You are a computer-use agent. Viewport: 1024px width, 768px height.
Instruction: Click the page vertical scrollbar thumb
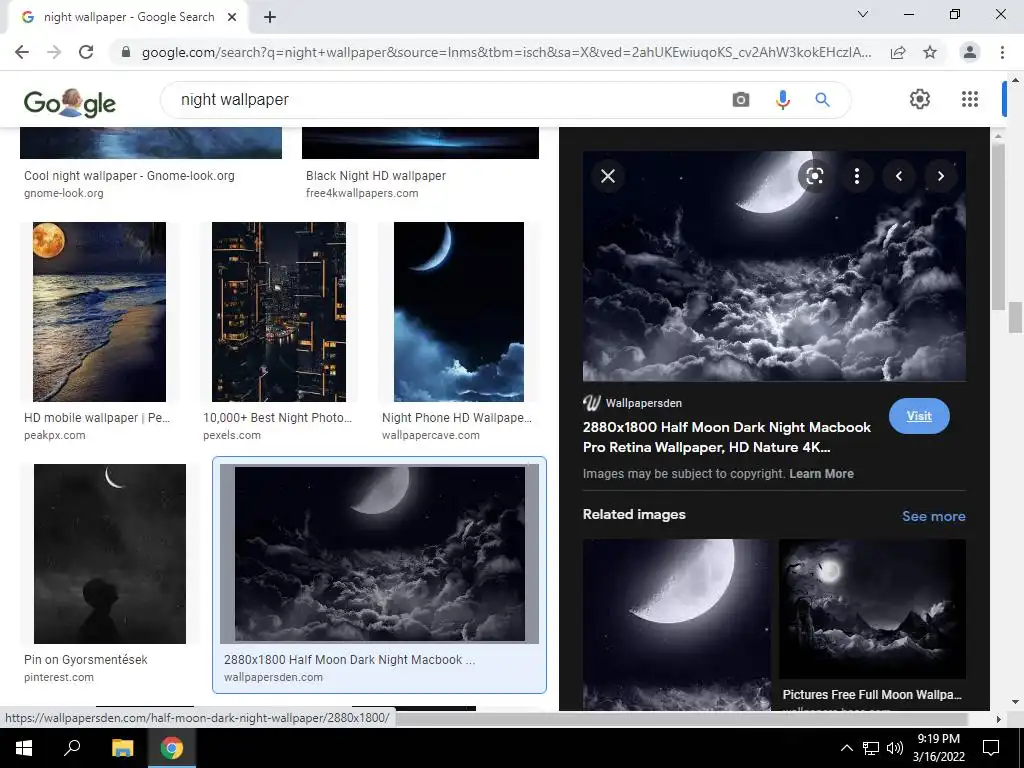point(1014,318)
